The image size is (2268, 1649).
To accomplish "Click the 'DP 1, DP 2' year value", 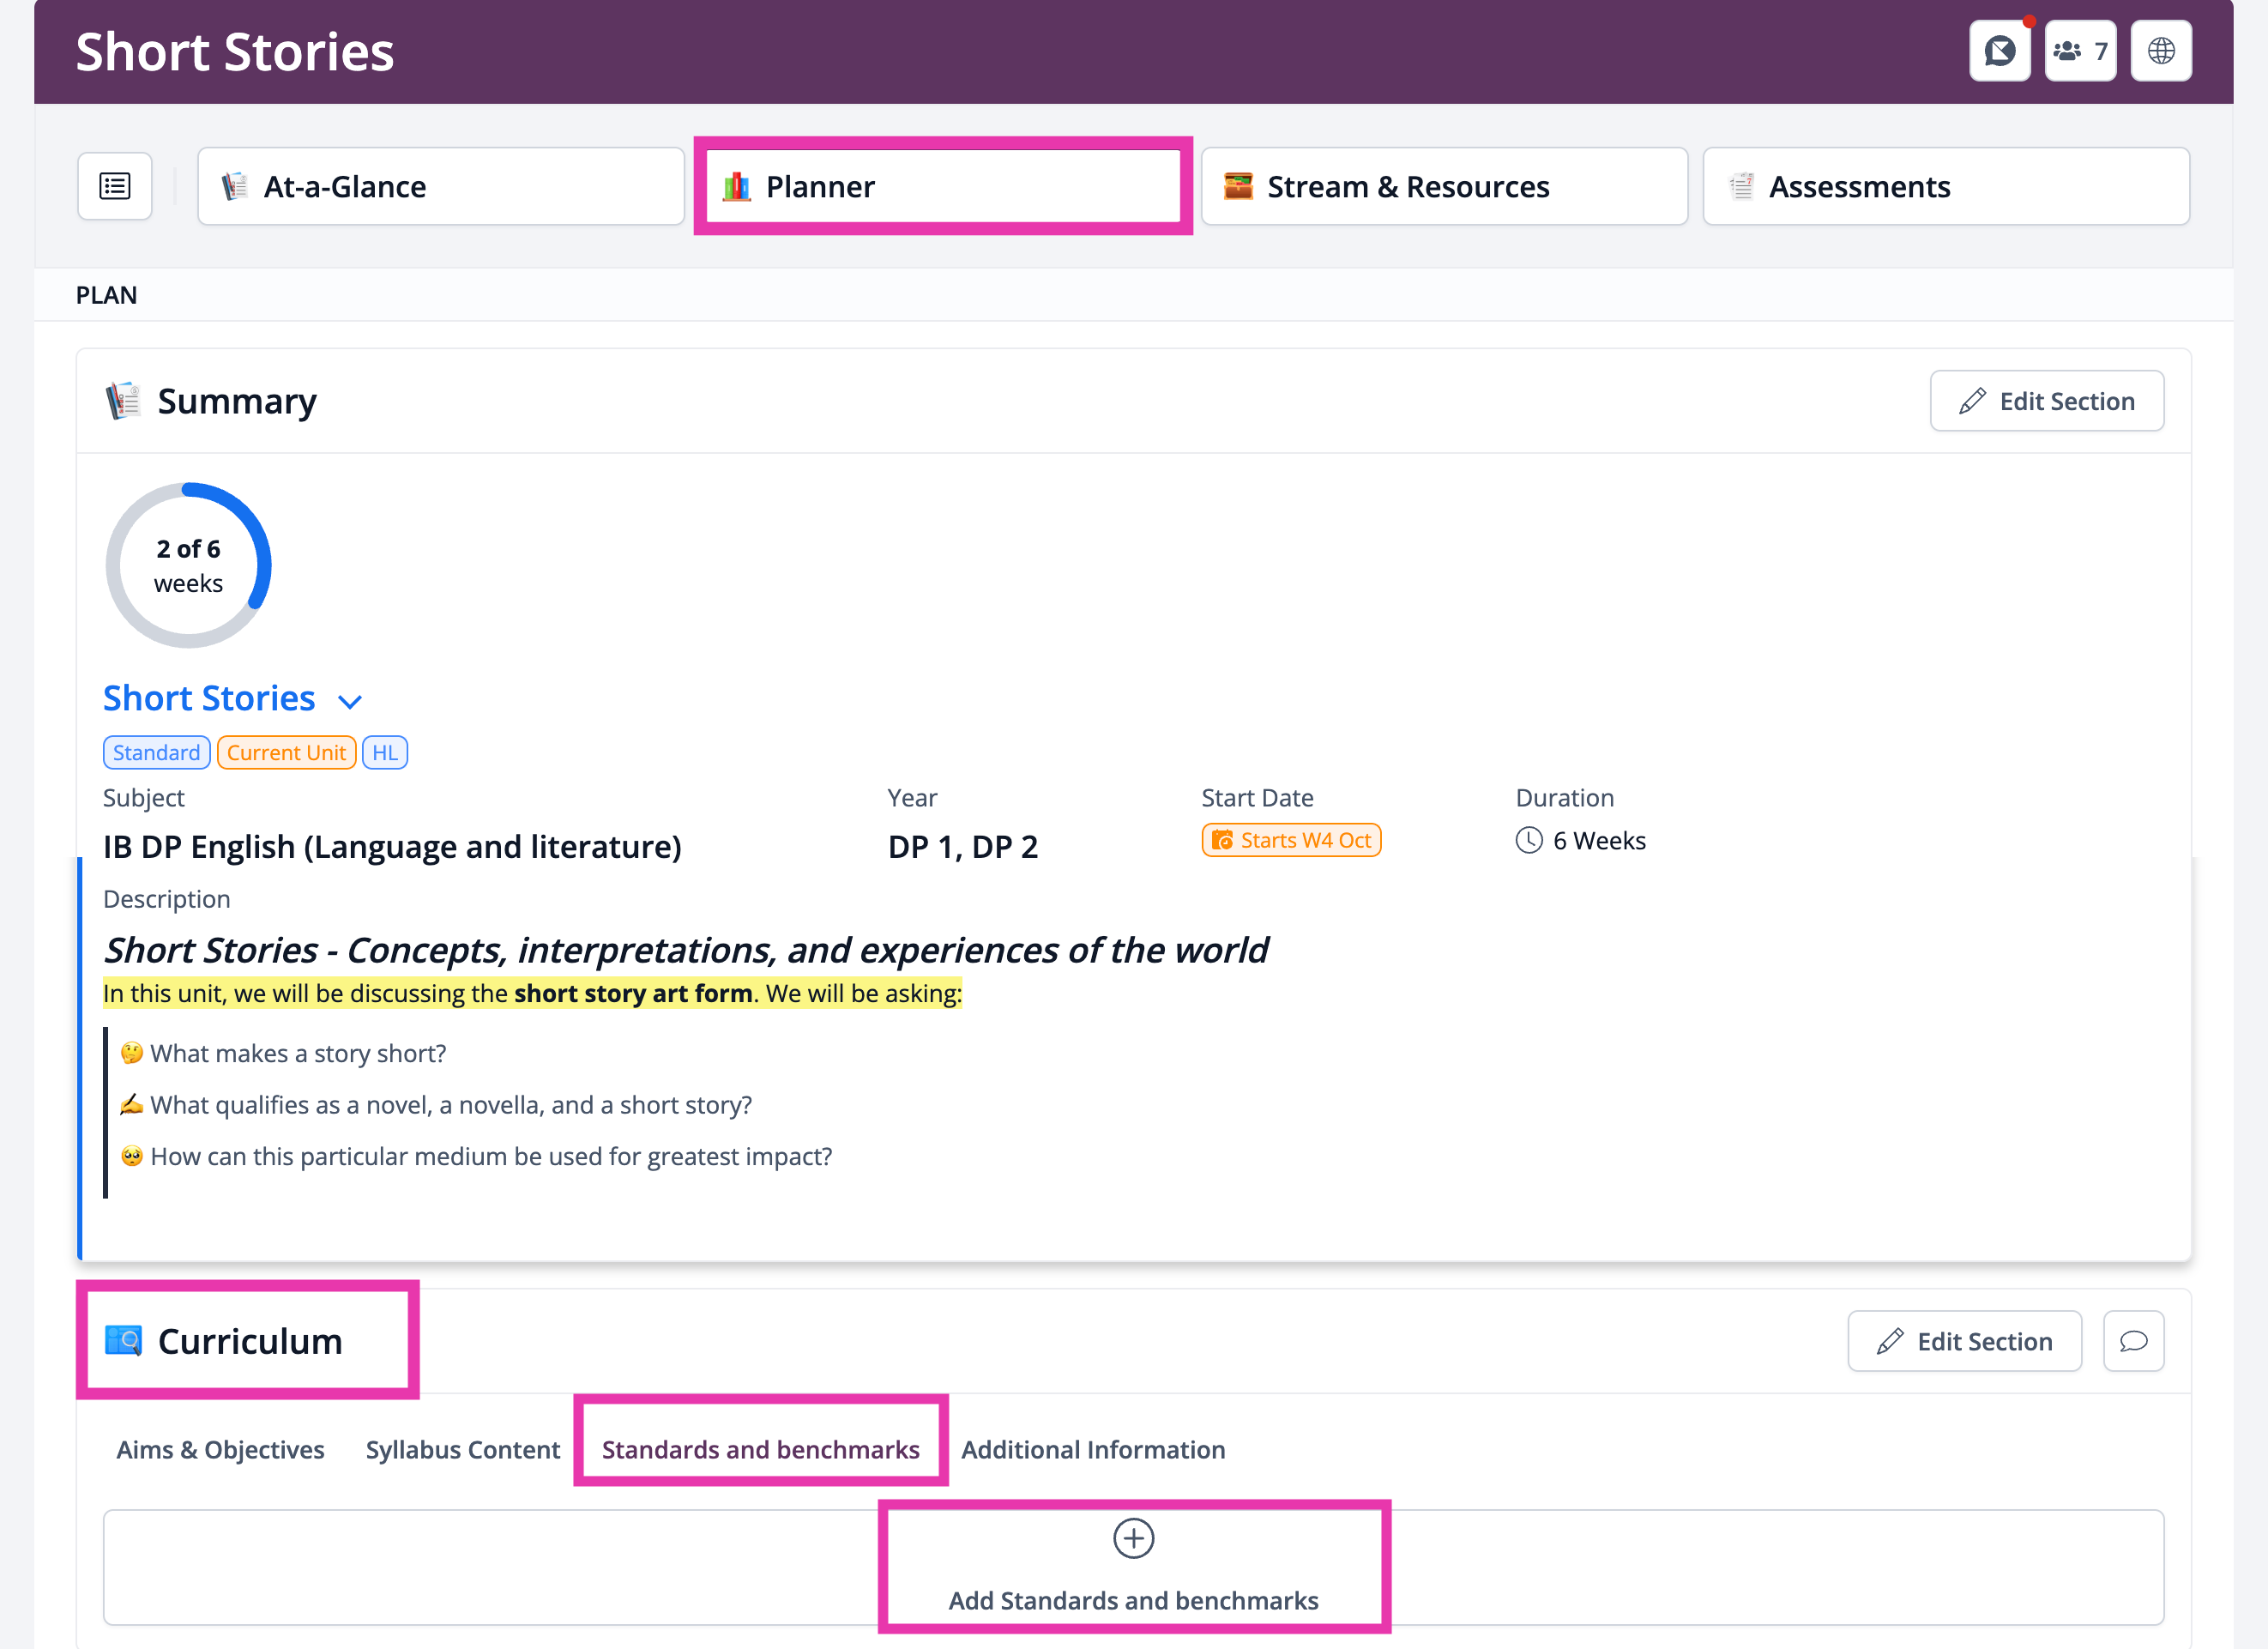I will 963,847.
